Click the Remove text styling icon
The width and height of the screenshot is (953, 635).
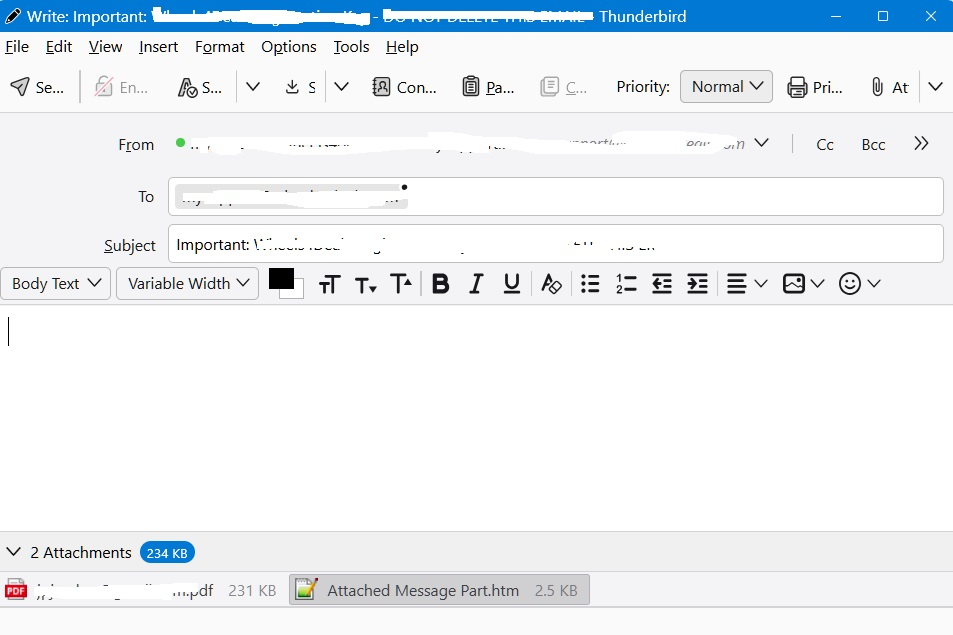551,284
